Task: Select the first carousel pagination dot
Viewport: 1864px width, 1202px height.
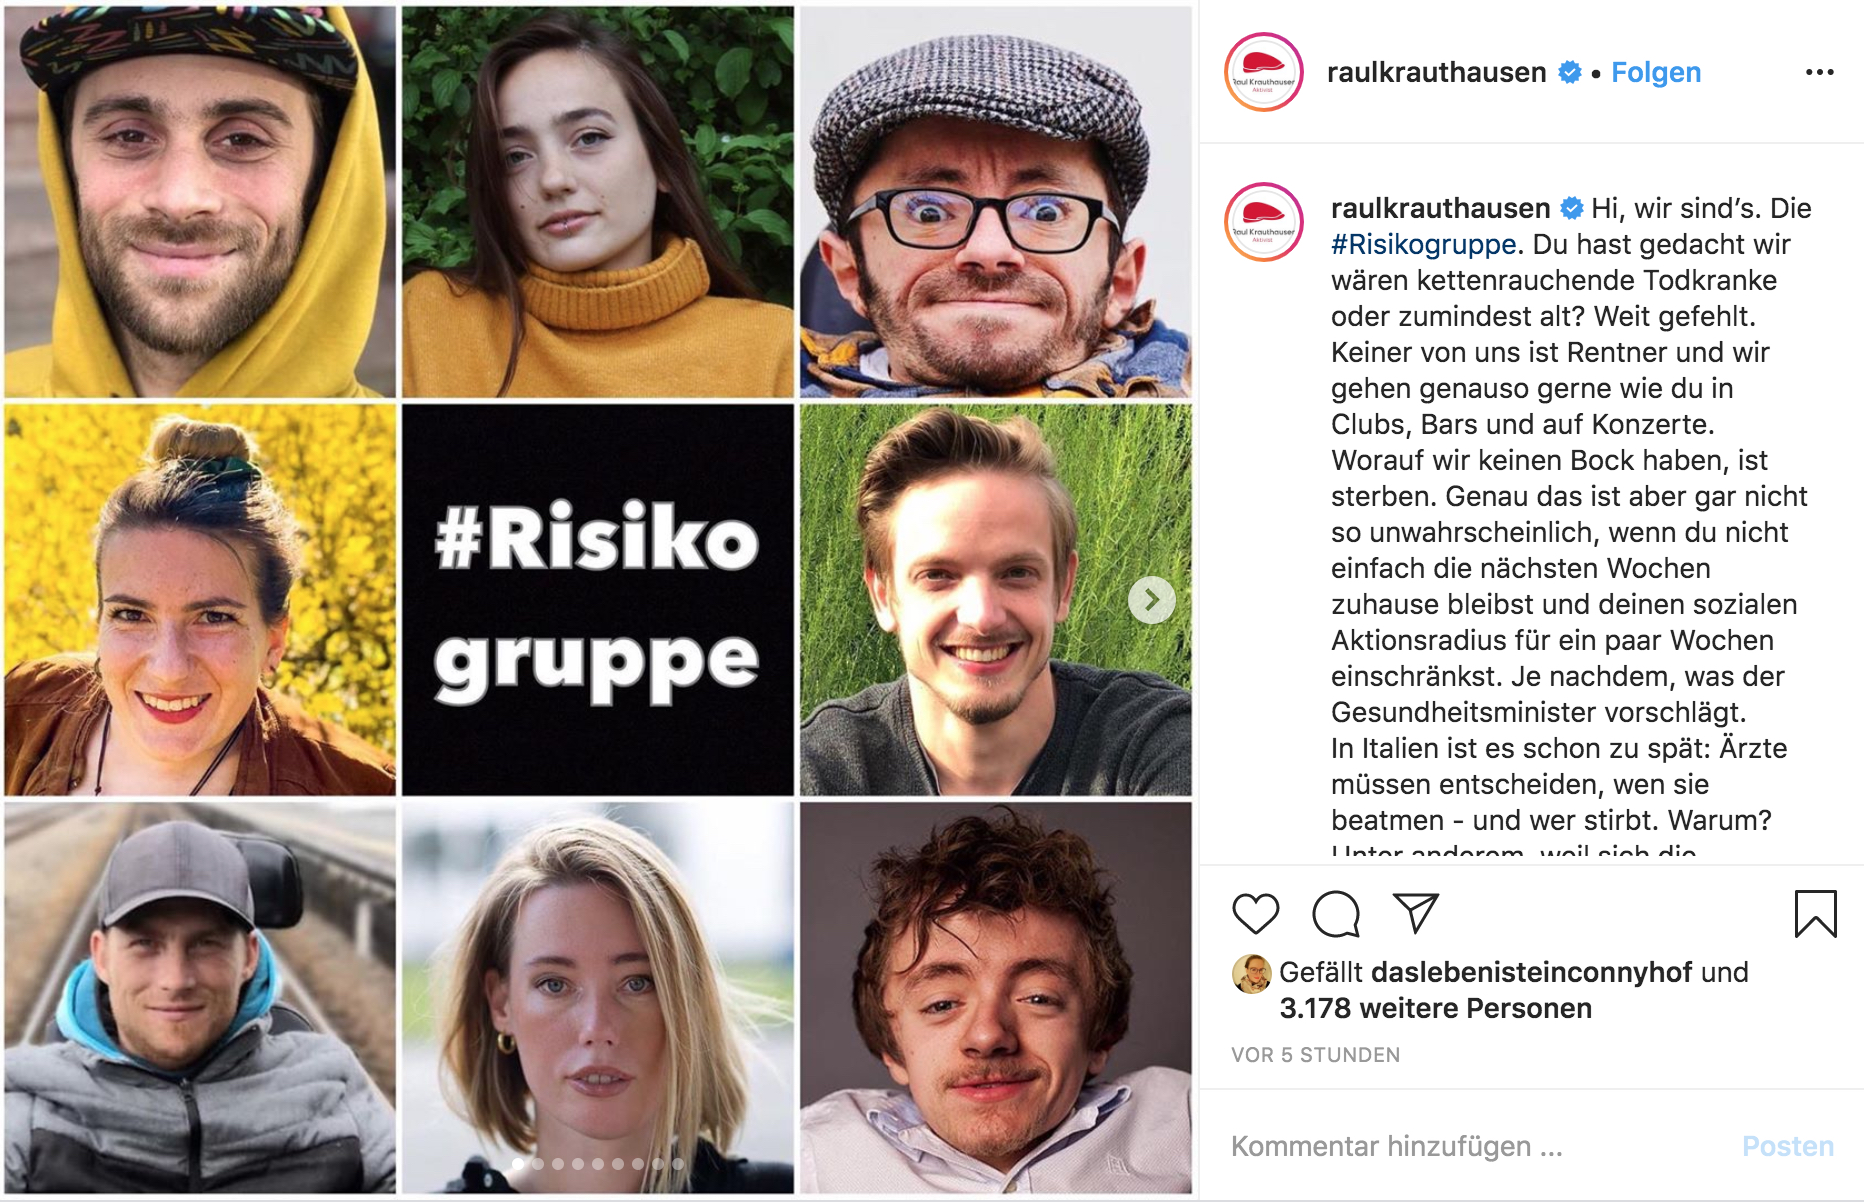Action: point(518,1164)
